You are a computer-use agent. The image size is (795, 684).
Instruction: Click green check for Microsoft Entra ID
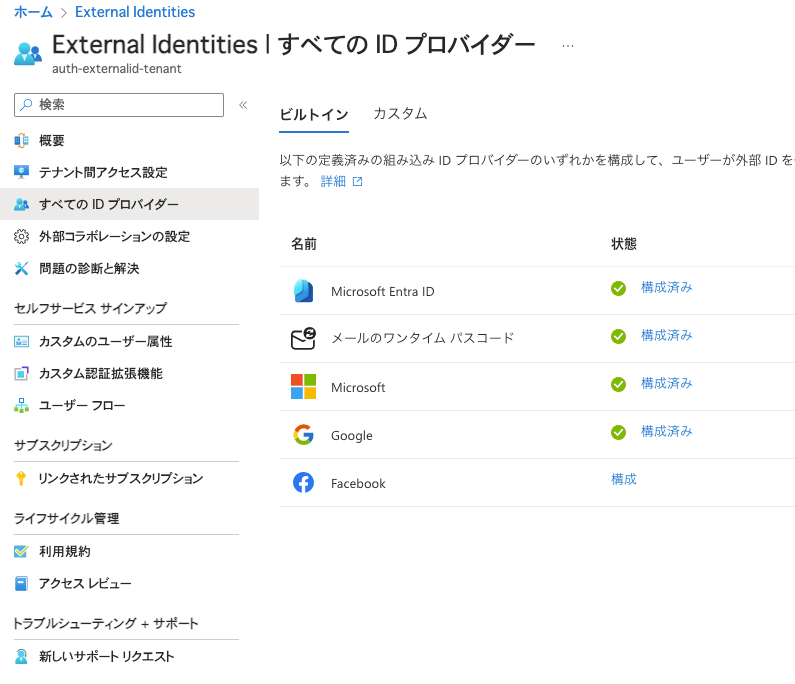click(618, 289)
